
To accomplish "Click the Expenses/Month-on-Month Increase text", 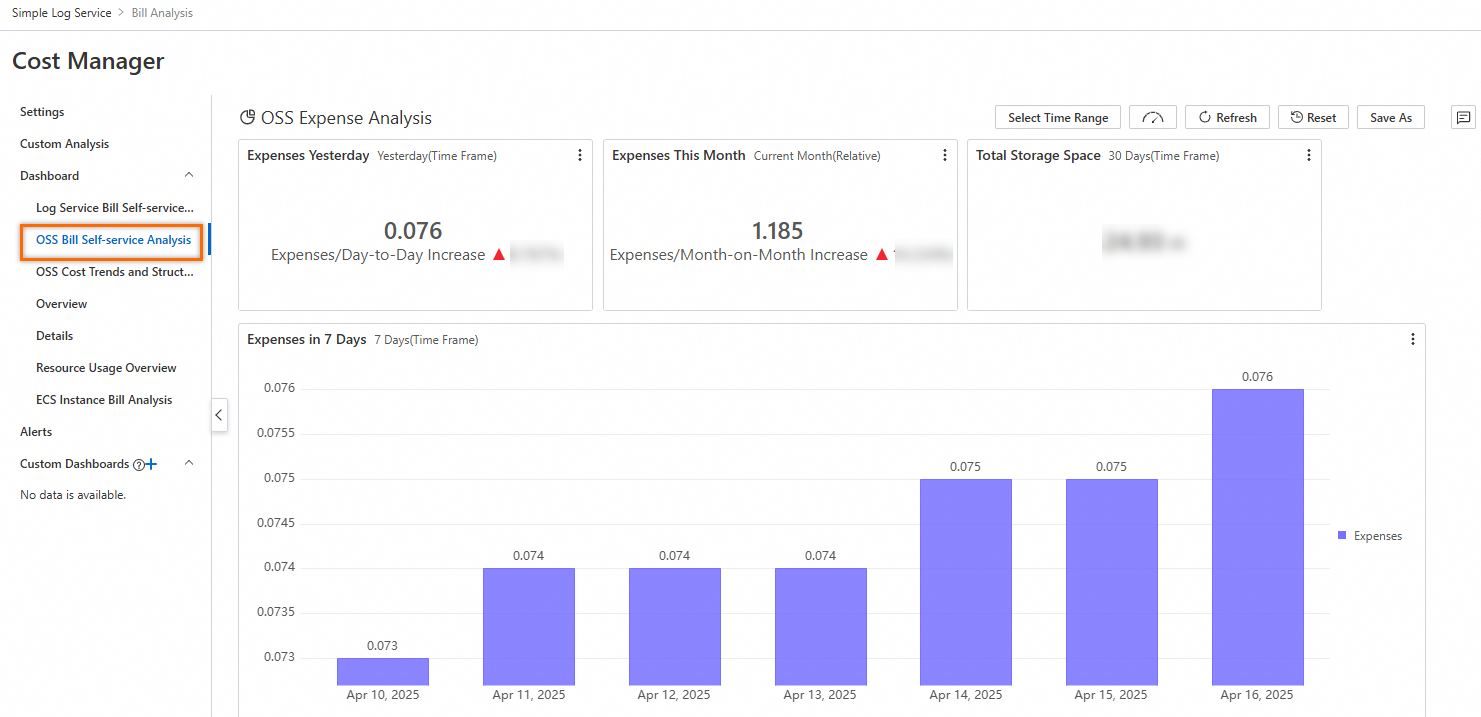I will point(739,255).
